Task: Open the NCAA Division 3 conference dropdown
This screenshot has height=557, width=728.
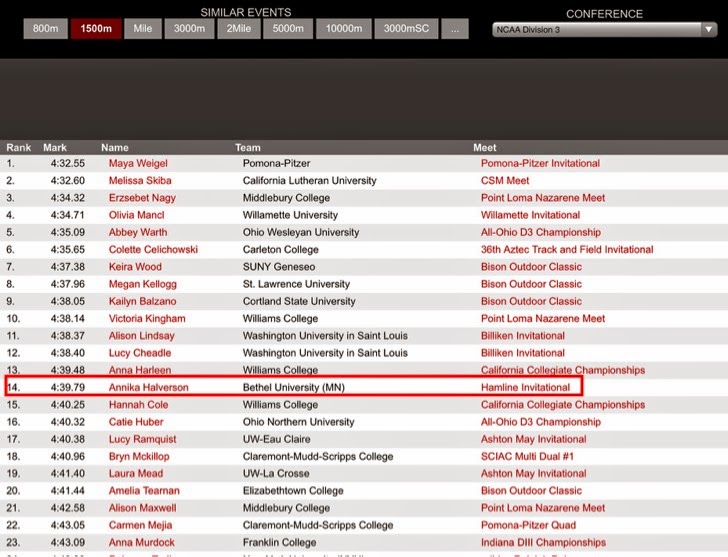Action: pyautogui.click(x=604, y=30)
